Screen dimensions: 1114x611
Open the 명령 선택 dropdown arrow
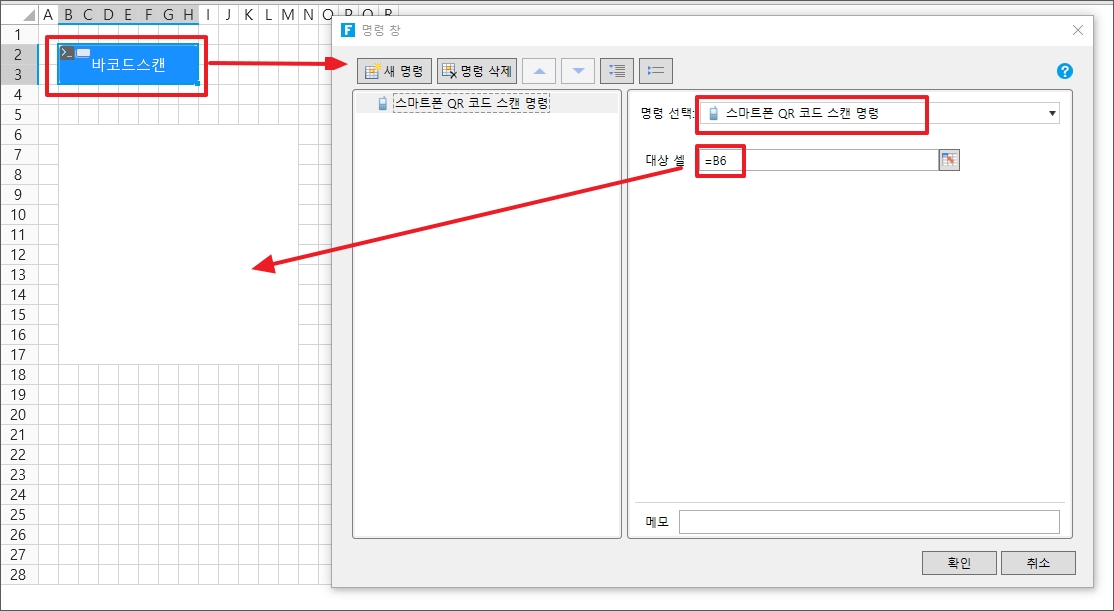[x=1051, y=114]
